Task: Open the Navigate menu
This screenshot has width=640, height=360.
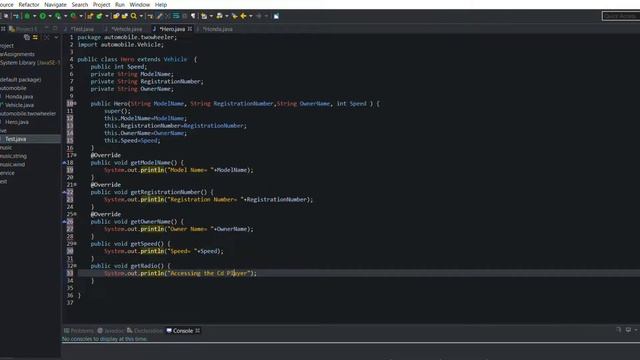Action: [56, 4]
